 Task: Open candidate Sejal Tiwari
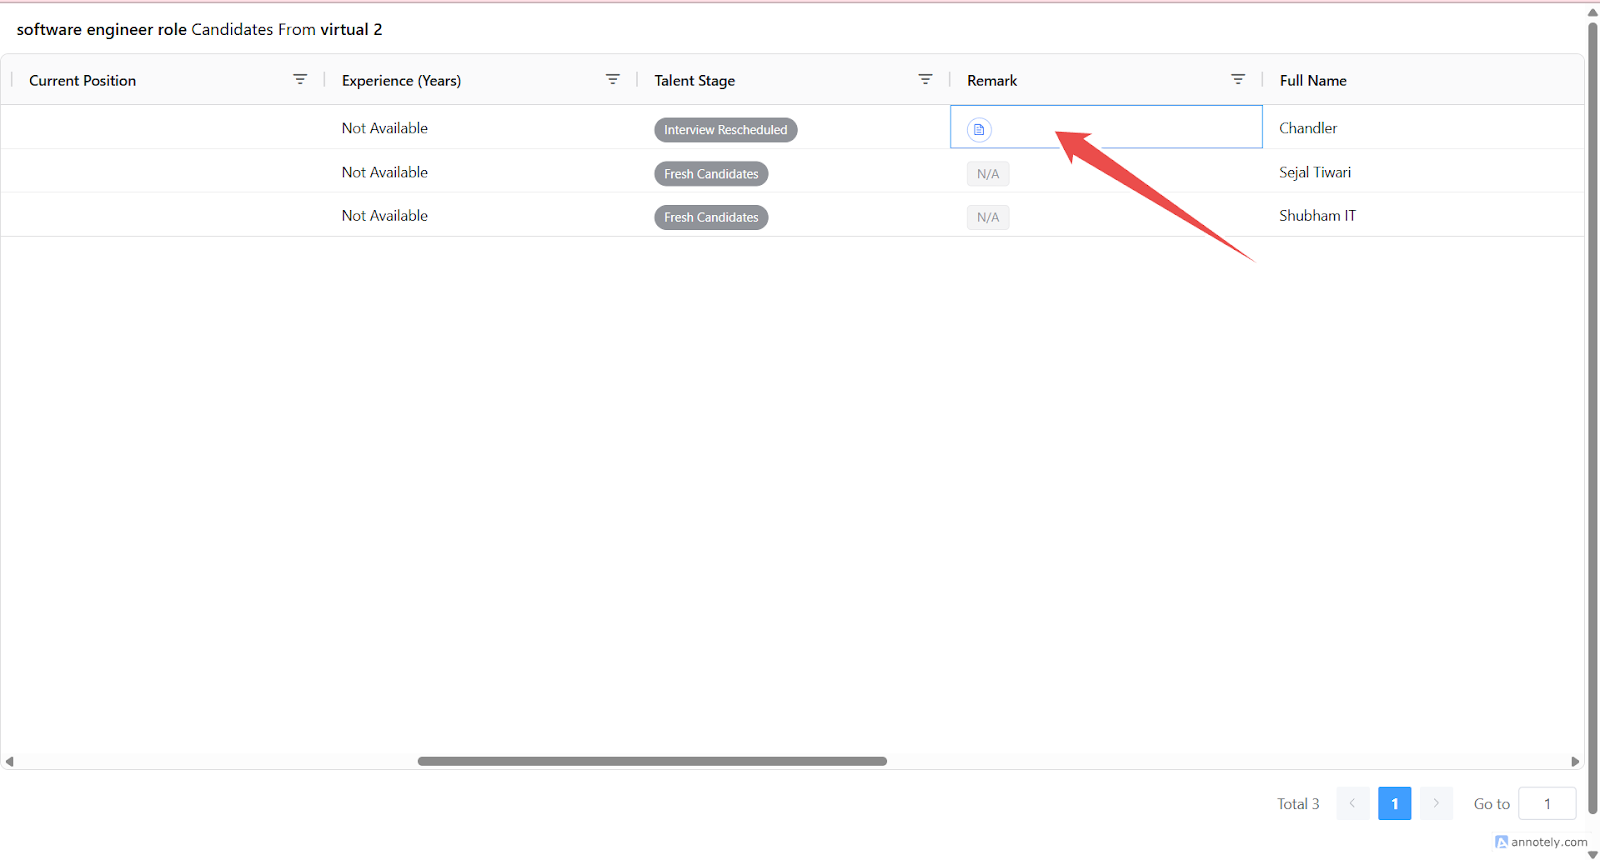click(1315, 172)
